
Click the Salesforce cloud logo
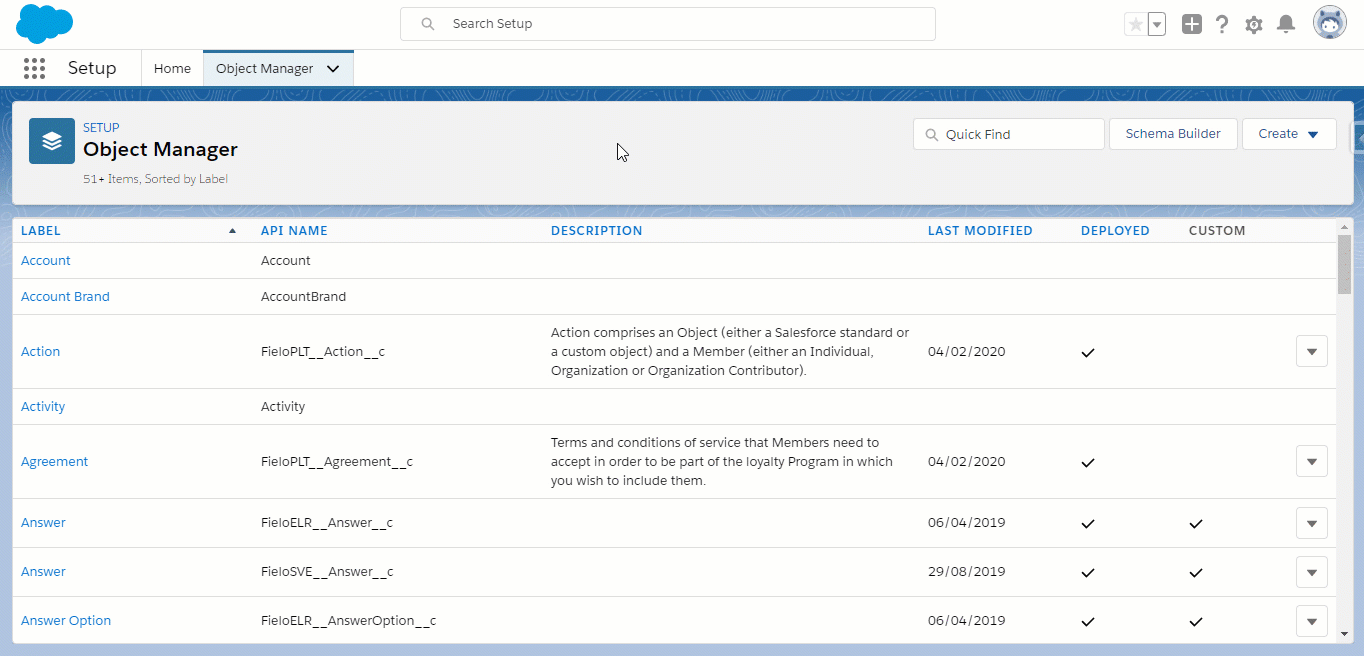(45, 23)
